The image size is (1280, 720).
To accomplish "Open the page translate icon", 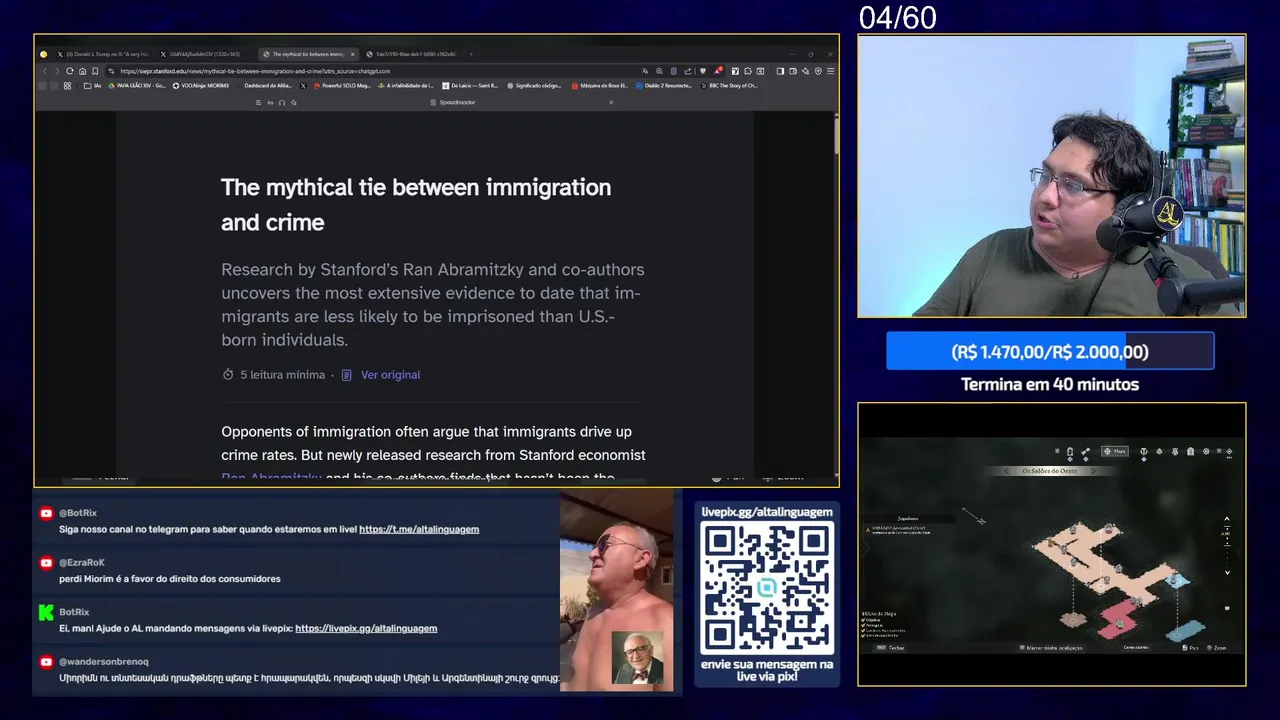I will coord(645,71).
